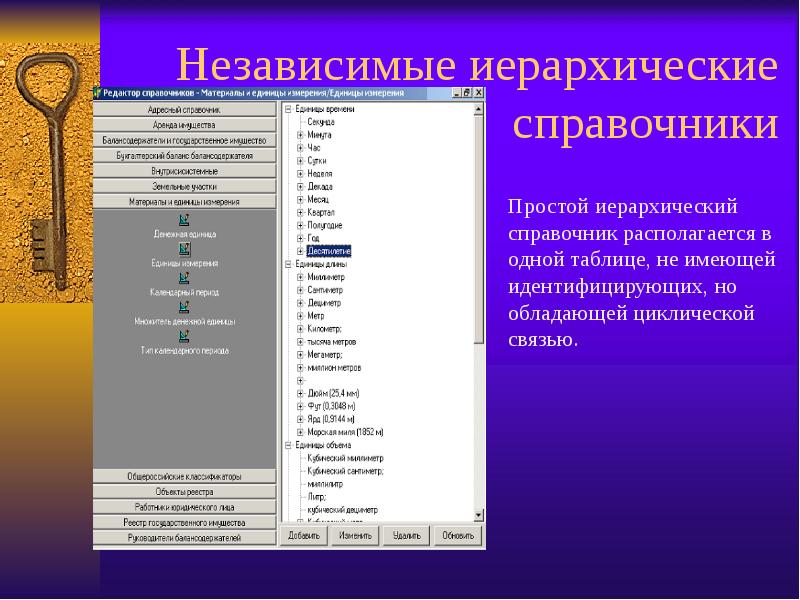Select Секунда in the tree
The image size is (800, 600).
coord(321,121)
